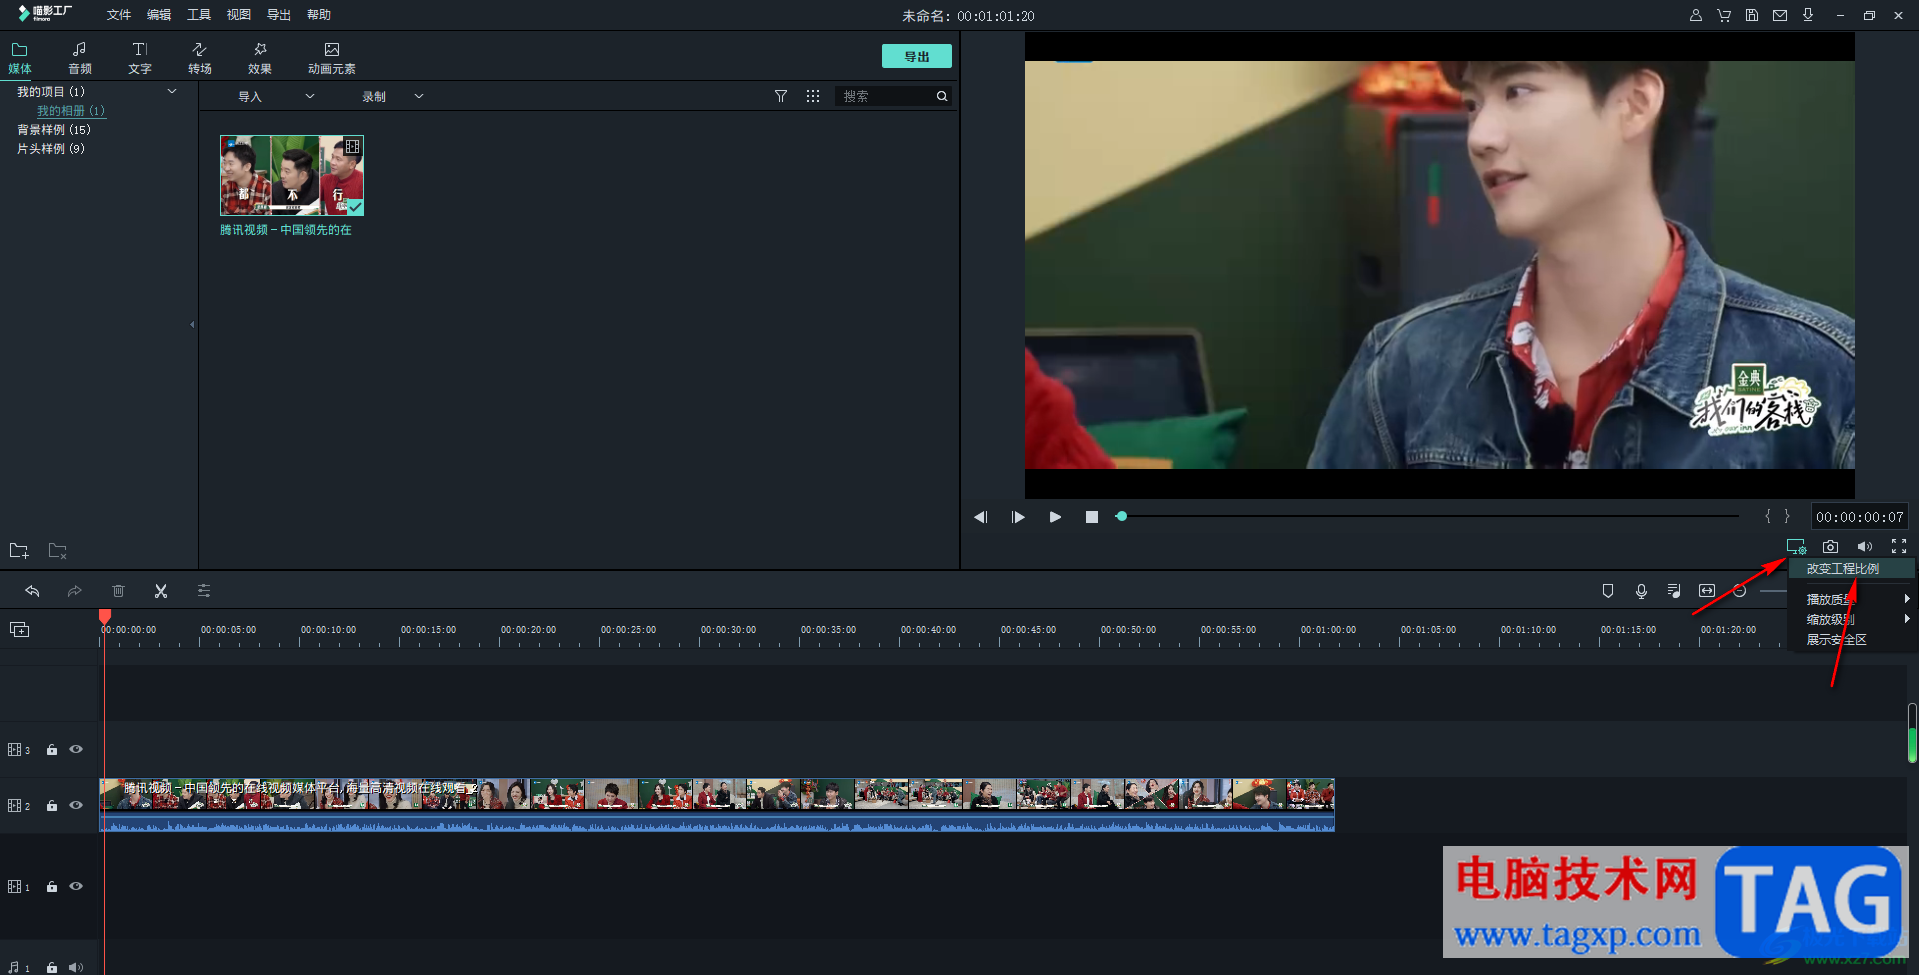Open the 工具 menu
The image size is (1919, 975).
[x=199, y=15]
